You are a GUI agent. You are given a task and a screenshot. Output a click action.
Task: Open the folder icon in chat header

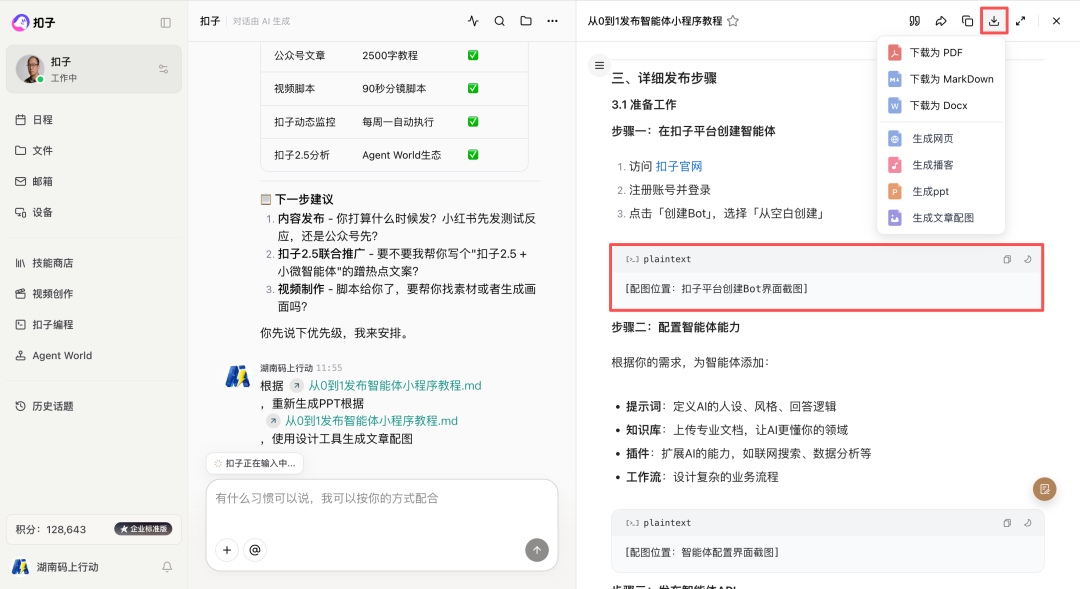coord(526,21)
